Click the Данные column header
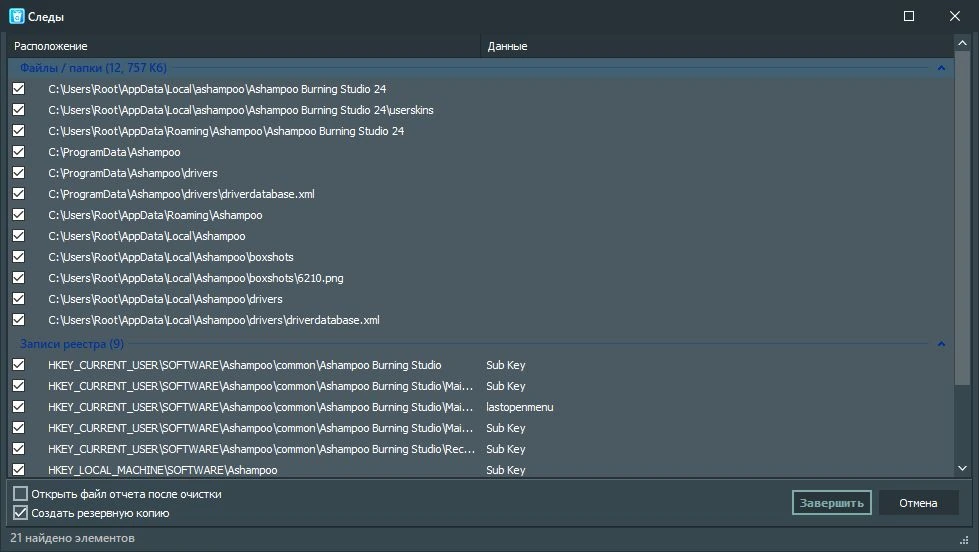979x552 pixels. pos(717,46)
